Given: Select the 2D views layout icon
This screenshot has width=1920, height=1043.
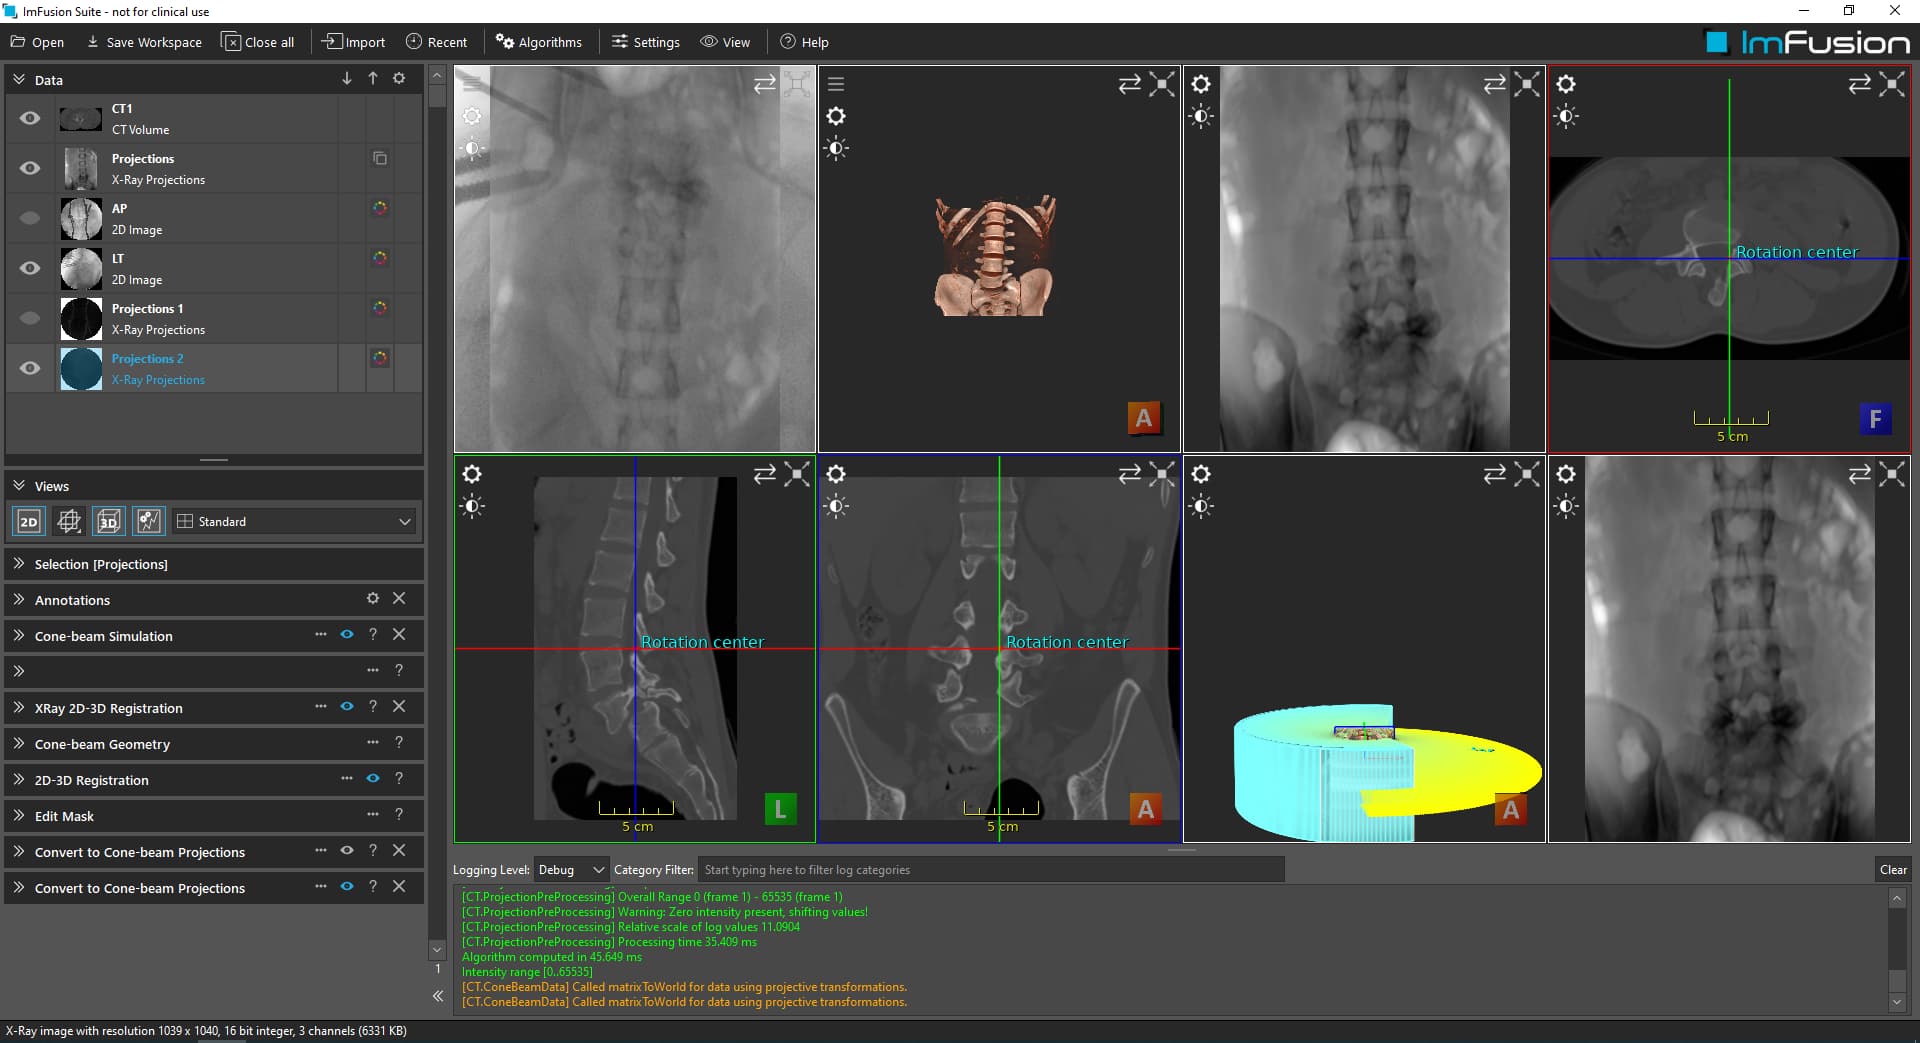Looking at the screenshot, I should coord(28,521).
